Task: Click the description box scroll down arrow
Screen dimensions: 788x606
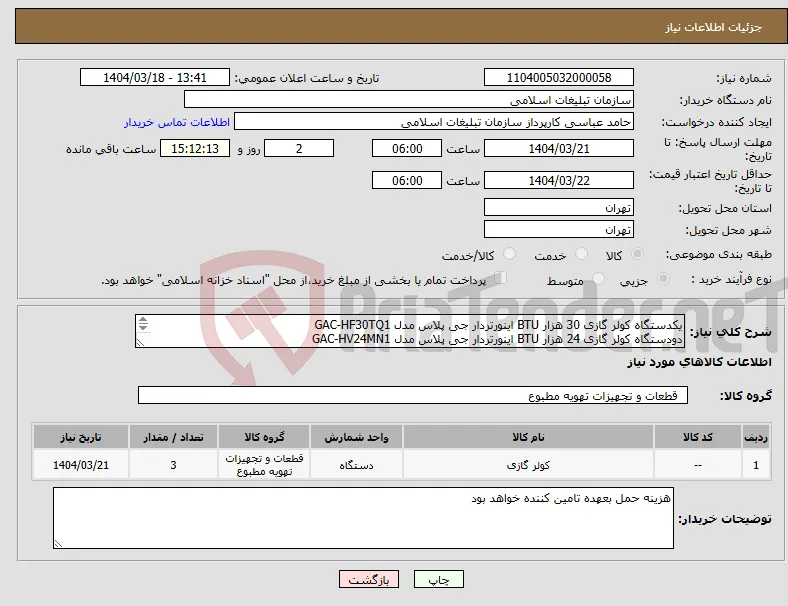Action: pos(143,327)
